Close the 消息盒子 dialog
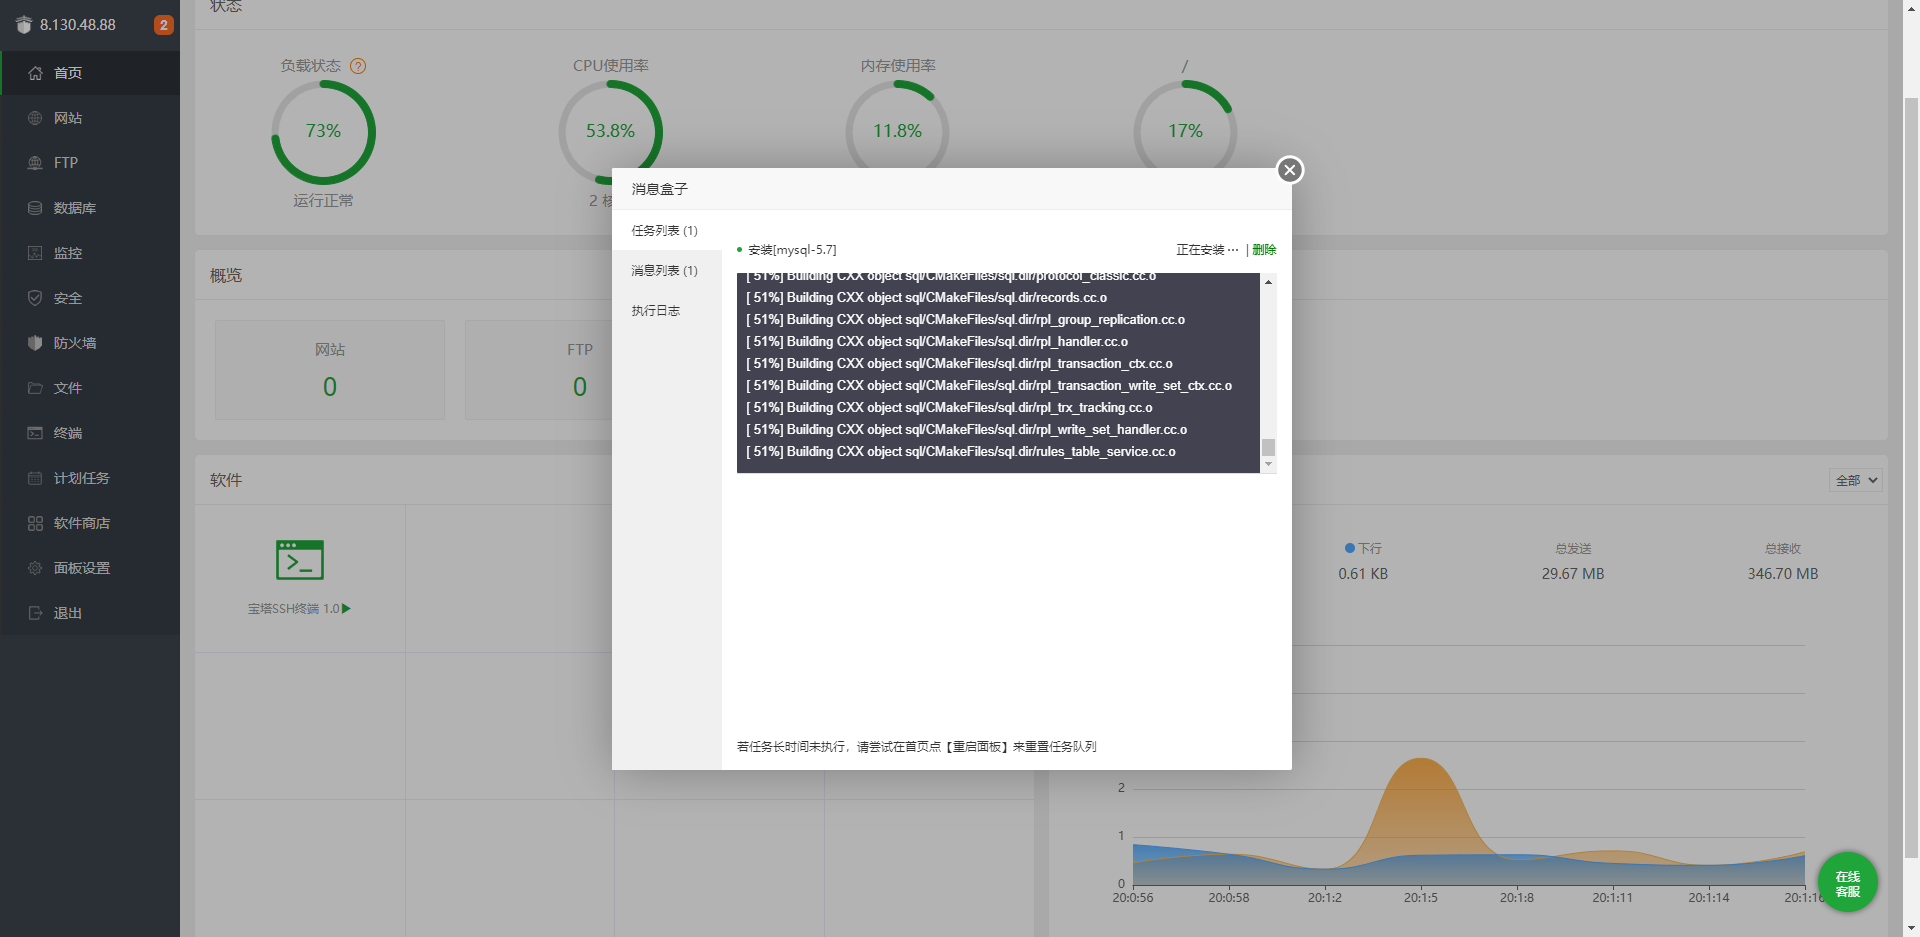Screen dimensions: 1920x937 1290,170
